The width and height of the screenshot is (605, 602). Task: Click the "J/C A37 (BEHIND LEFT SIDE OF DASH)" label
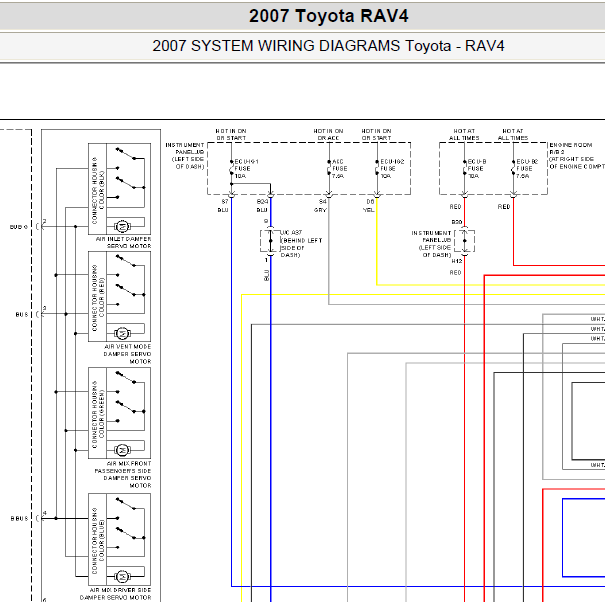301,244
